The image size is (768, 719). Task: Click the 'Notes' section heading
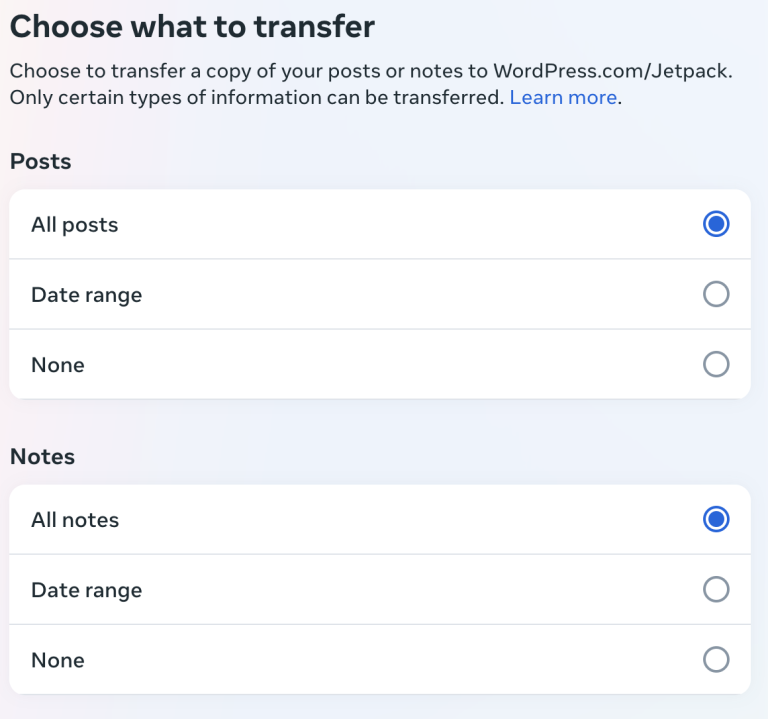pos(43,456)
